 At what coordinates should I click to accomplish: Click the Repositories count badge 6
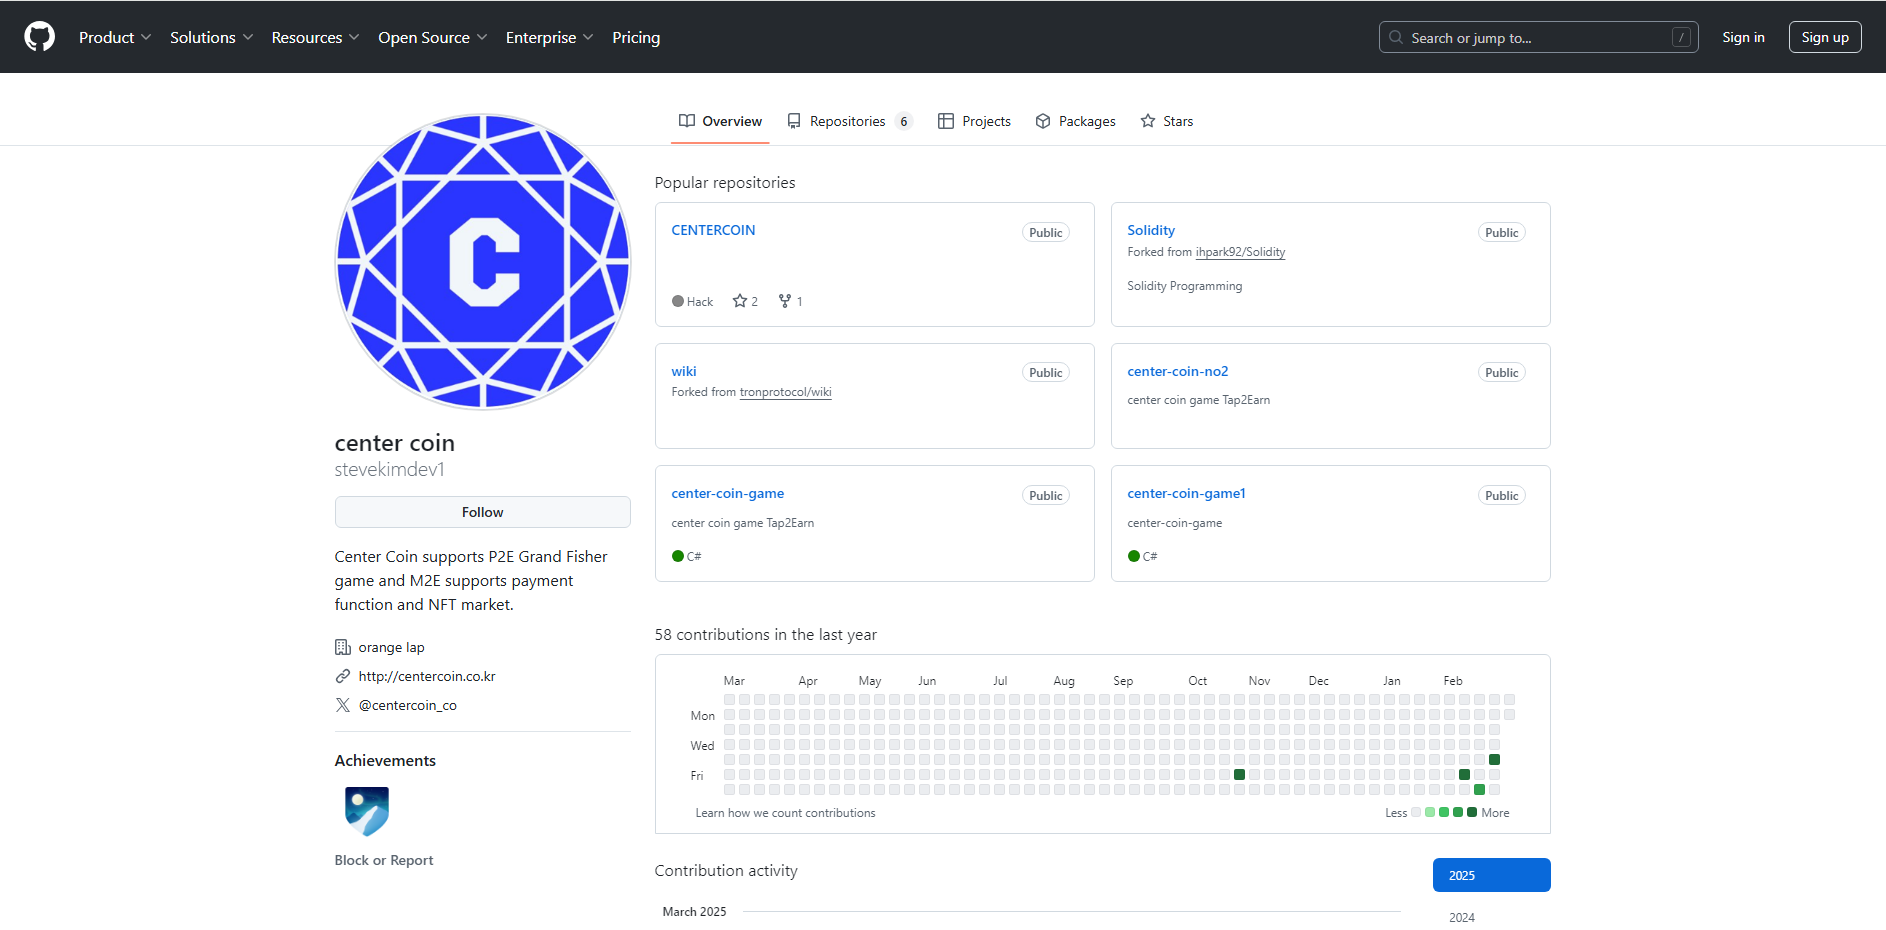tap(904, 121)
